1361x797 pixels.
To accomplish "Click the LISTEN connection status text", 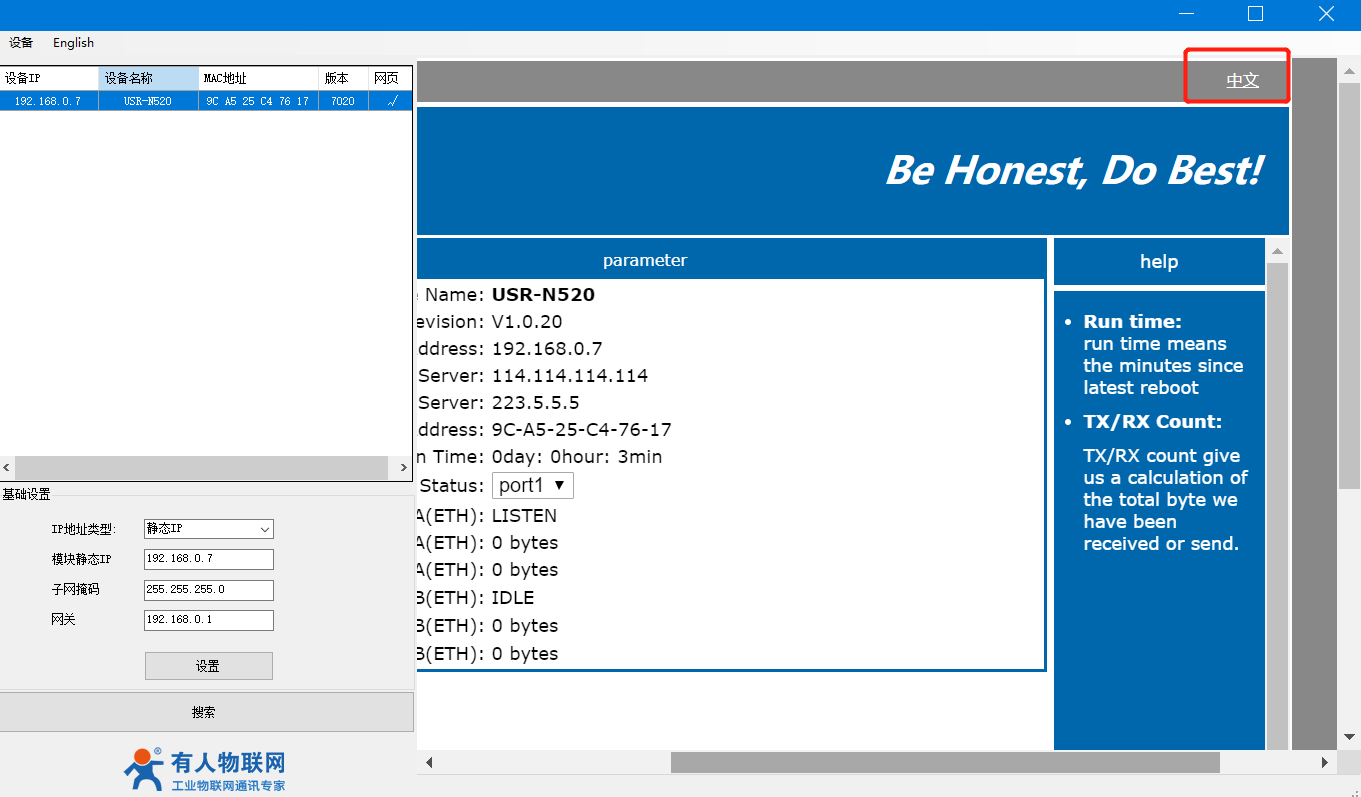I will click(524, 516).
